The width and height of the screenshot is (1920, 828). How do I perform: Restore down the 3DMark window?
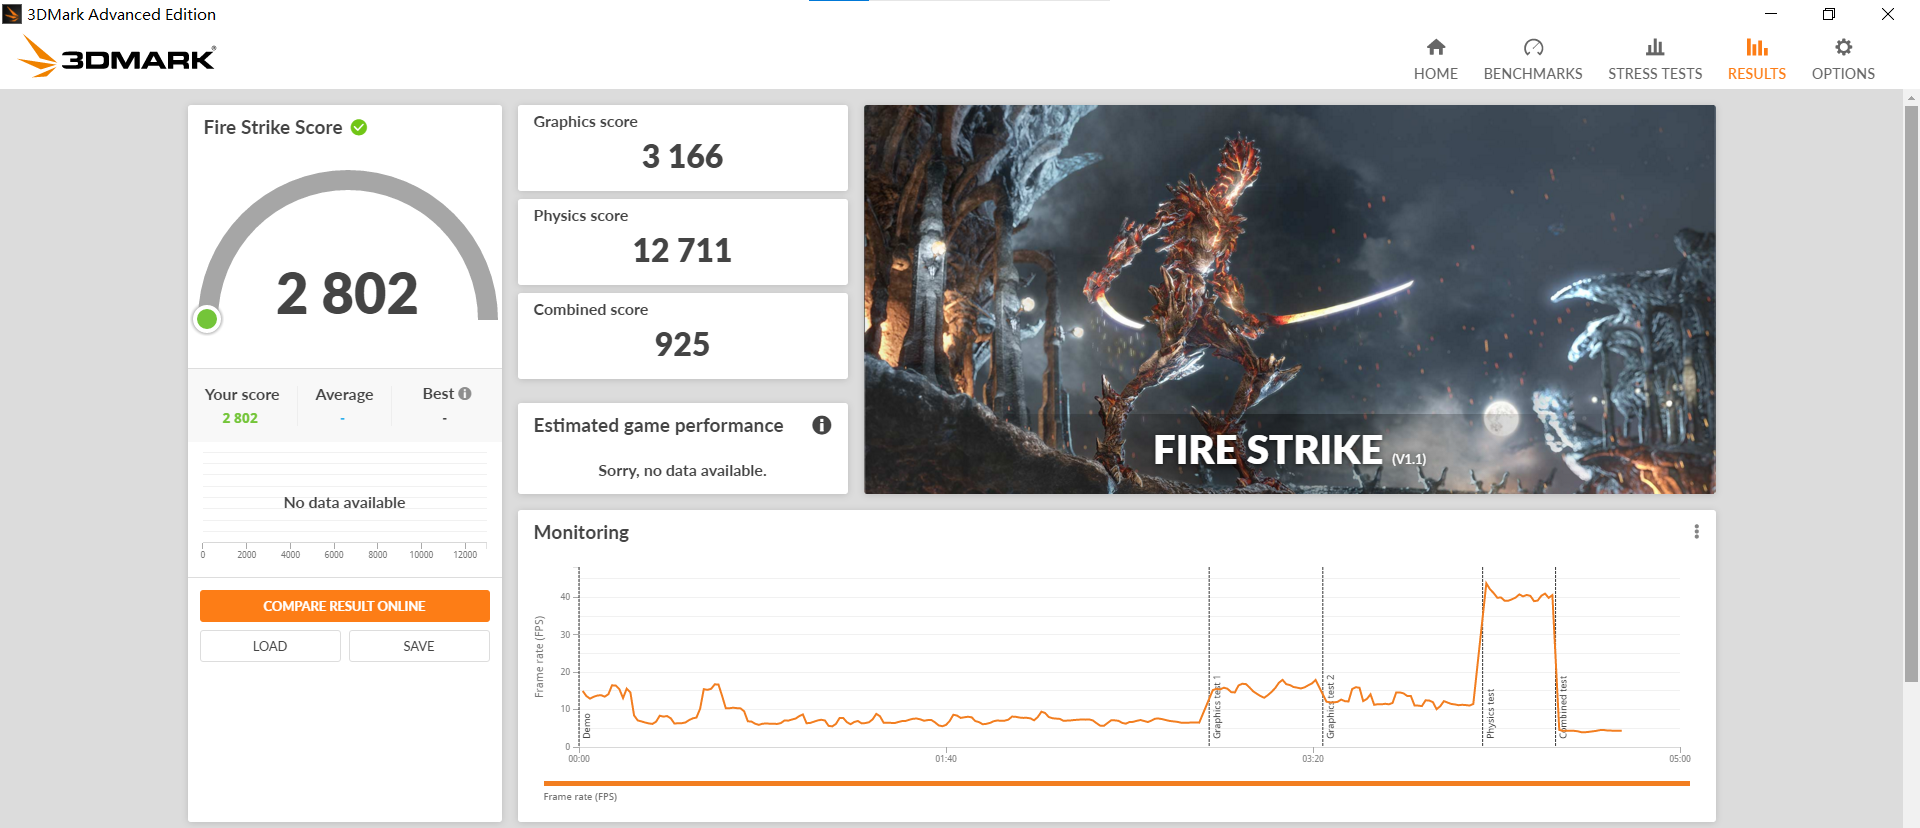pyautogui.click(x=1829, y=14)
